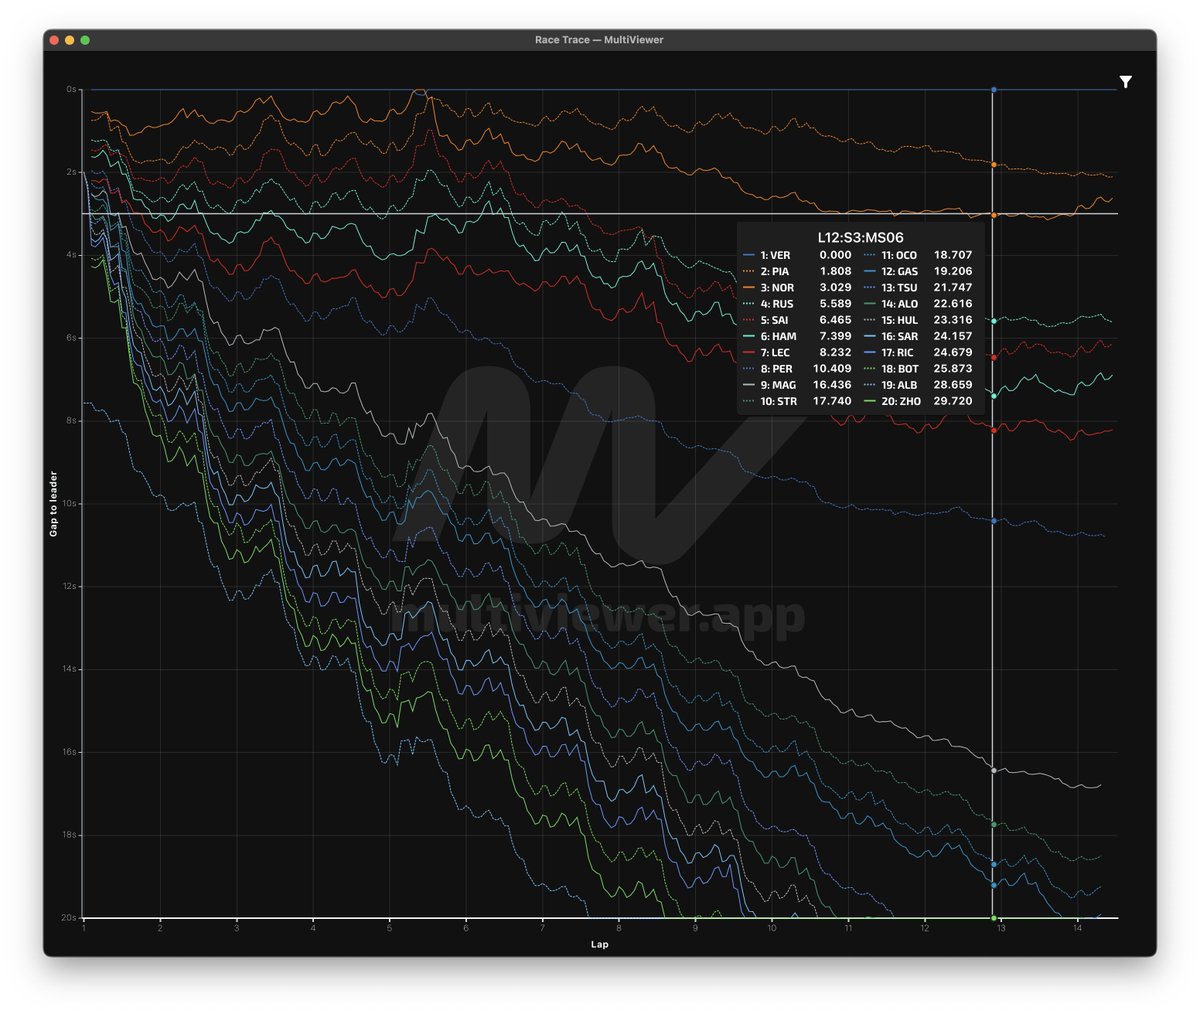Image resolution: width=1200 pixels, height=1014 pixels.
Task: Choose legend entry 18: BOT
Action: [899, 369]
